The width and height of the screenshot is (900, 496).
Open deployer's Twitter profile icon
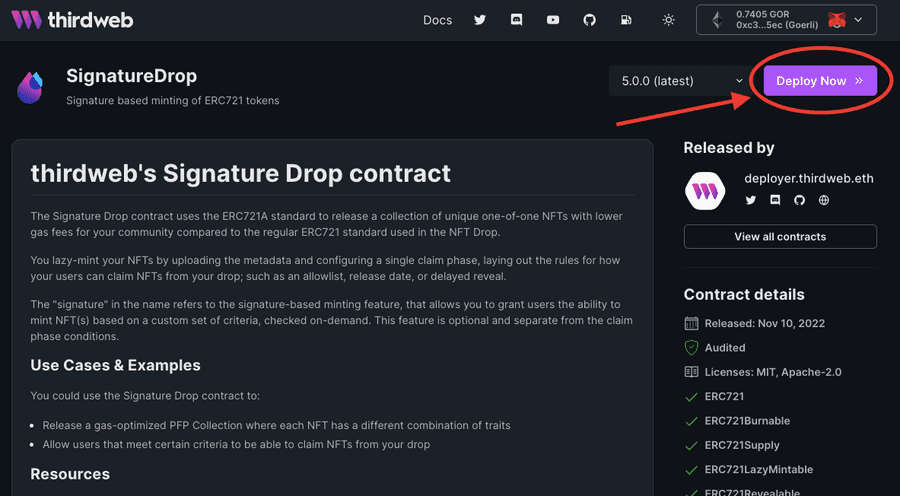coord(751,200)
